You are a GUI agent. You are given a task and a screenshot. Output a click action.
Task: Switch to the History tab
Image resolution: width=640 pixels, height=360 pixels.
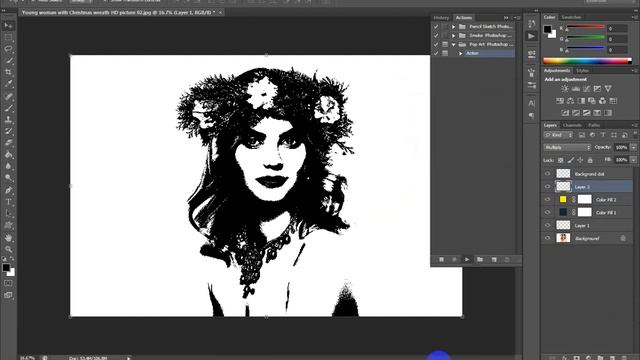[x=441, y=18]
